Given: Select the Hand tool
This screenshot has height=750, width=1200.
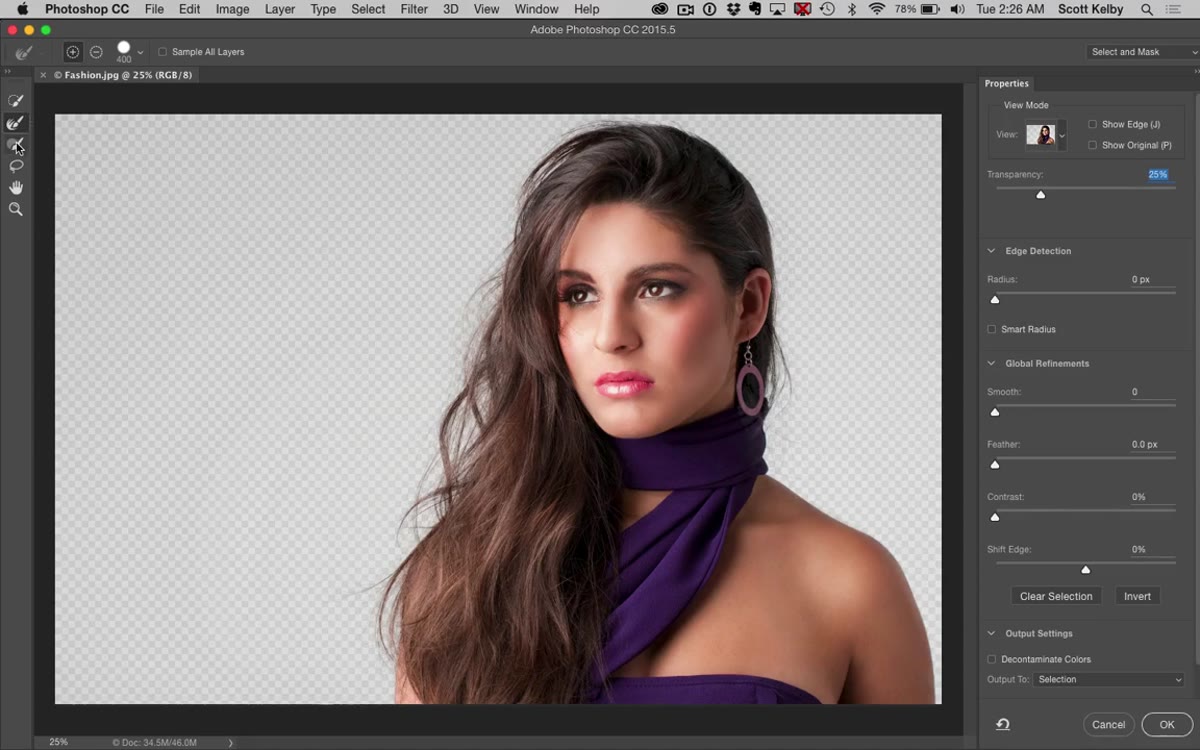Looking at the screenshot, I should [16, 188].
